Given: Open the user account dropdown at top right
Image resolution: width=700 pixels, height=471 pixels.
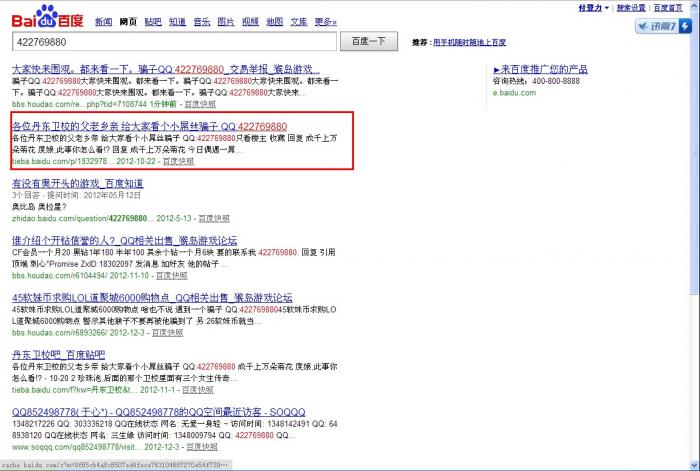Looking at the screenshot, I should click(593, 8).
